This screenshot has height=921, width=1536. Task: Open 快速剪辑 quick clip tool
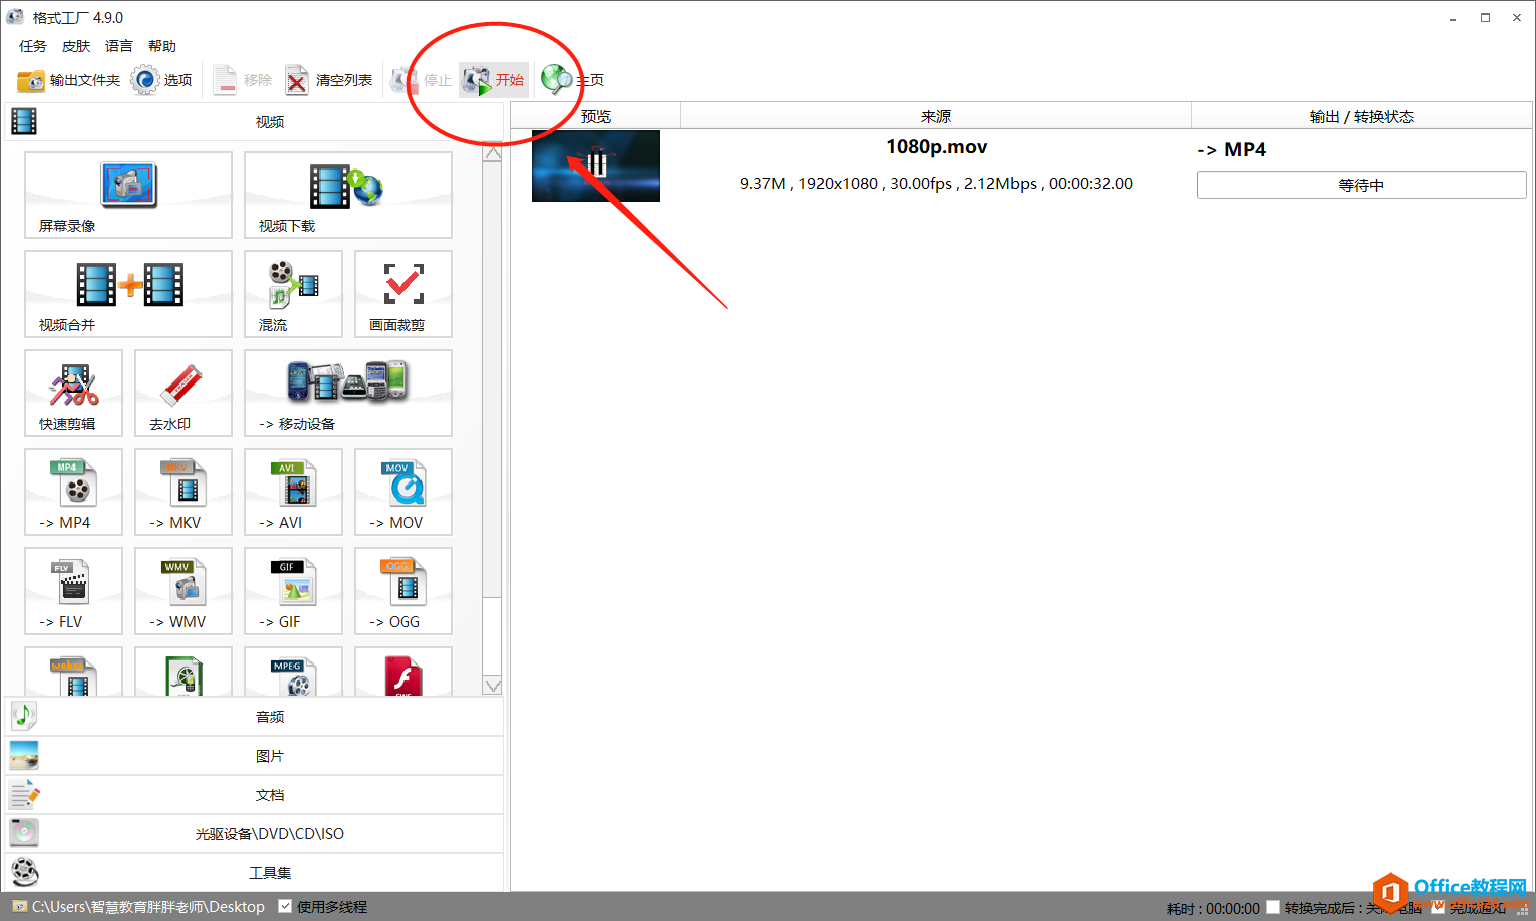pos(73,393)
